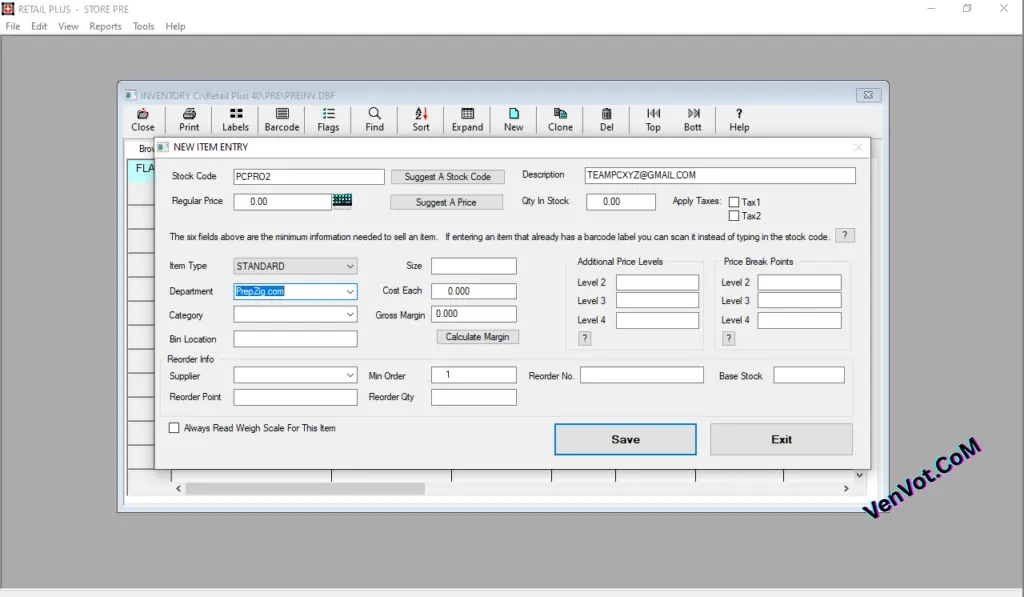Expand the Supplier dropdown
The image size is (1024, 597).
click(x=350, y=376)
